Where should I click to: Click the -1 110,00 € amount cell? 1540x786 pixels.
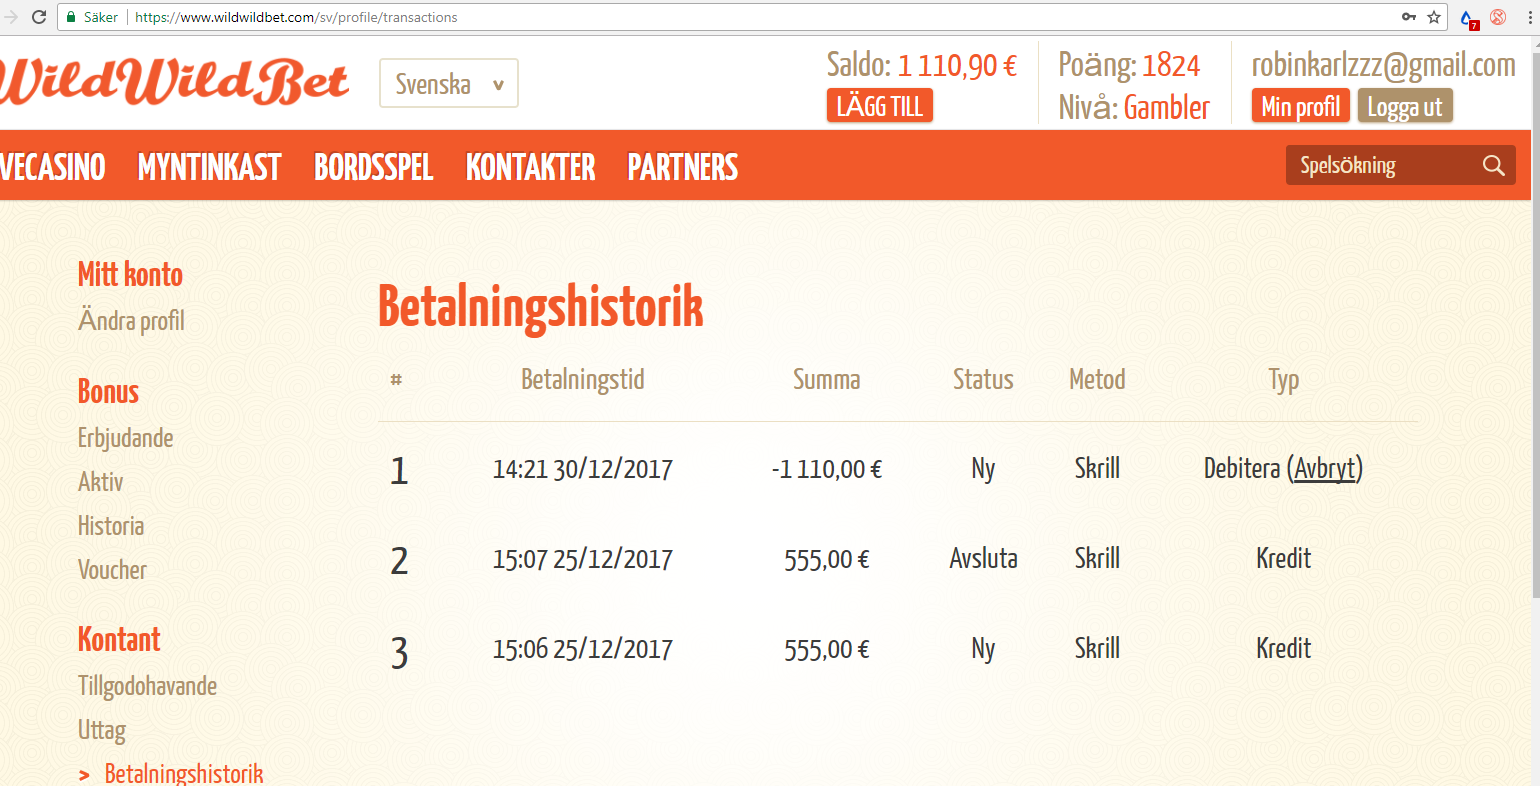click(827, 469)
